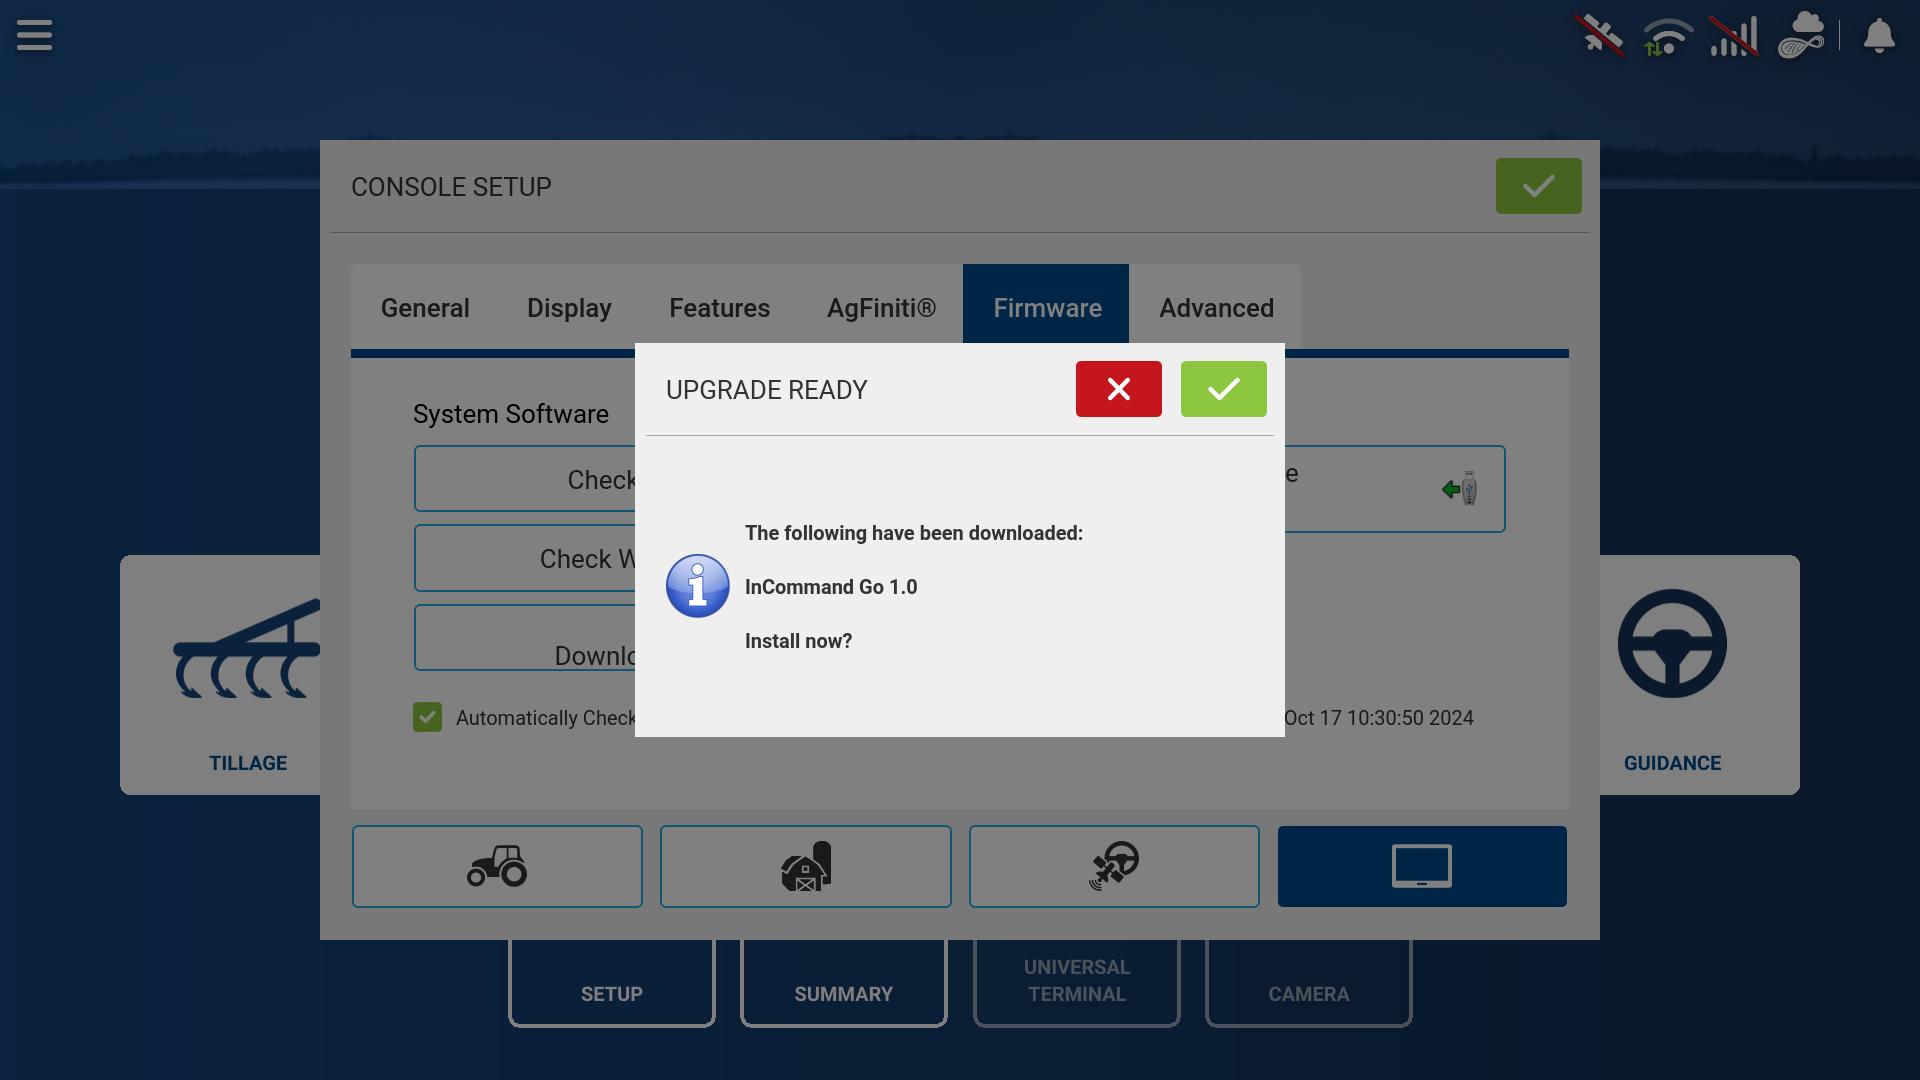Open the Guidance steering wheel tile
The width and height of the screenshot is (1920, 1080).
pos(1672,674)
